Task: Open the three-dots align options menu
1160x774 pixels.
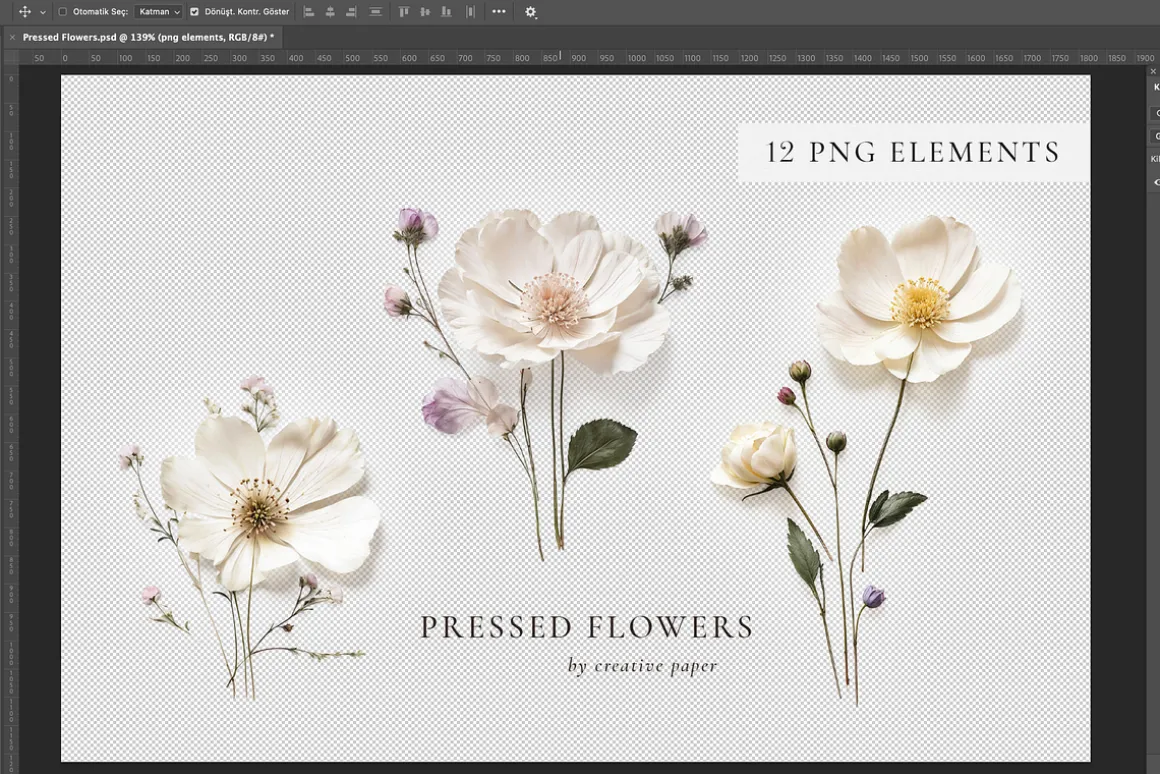Action: [x=499, y=12]
